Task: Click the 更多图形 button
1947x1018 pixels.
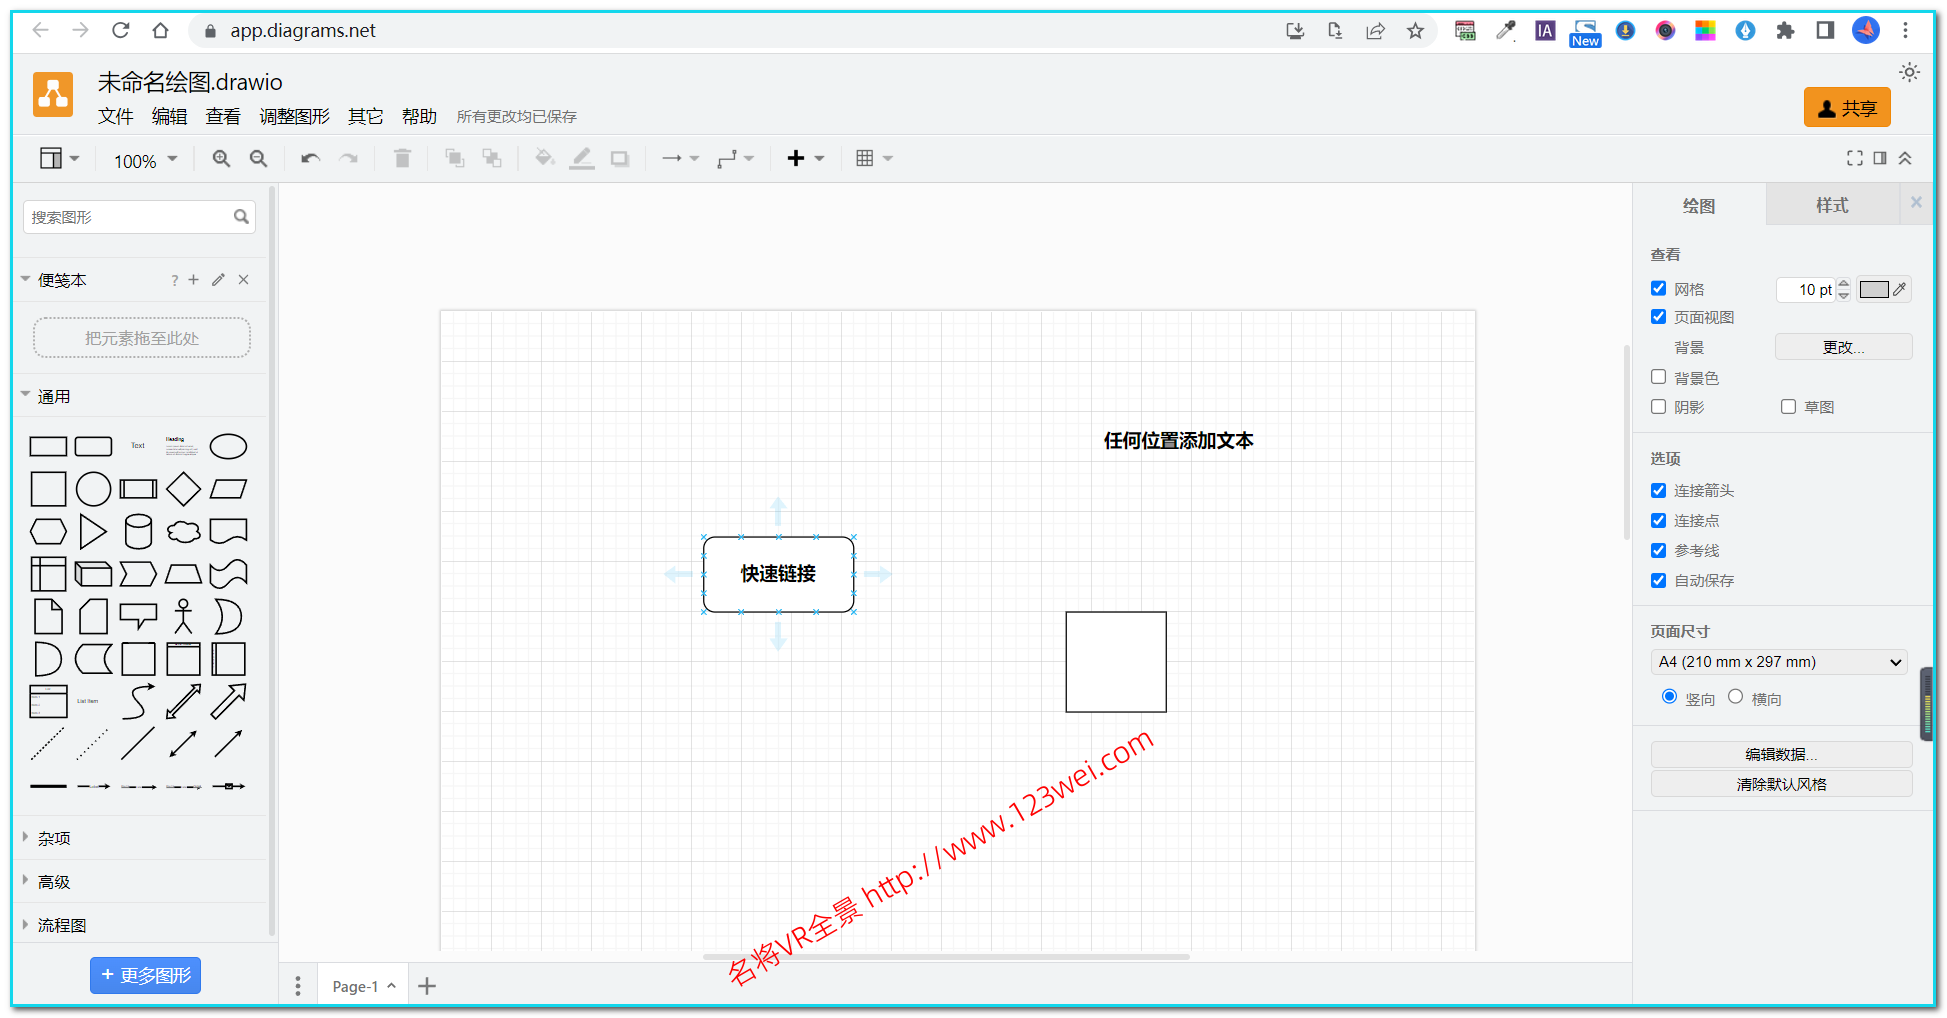Action: (x=146, y=975)
